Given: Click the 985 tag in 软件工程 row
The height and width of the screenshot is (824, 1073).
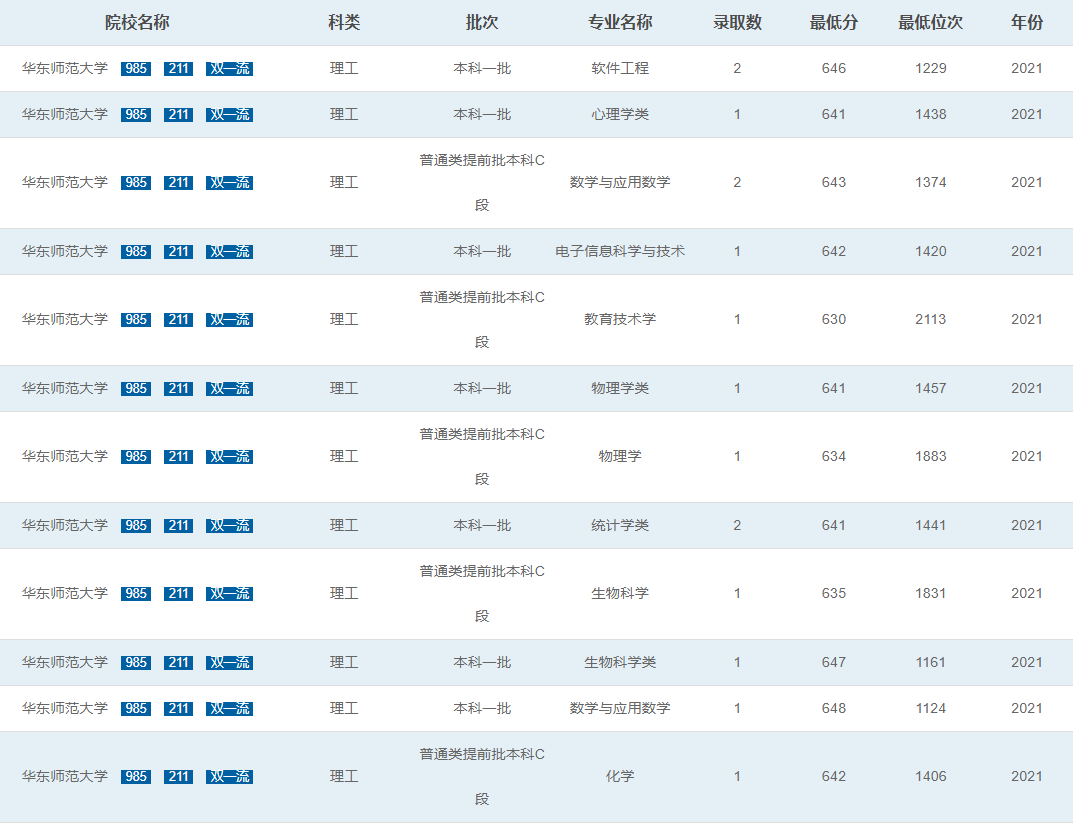Looking at the screenshot, I should tap(135, 68).
